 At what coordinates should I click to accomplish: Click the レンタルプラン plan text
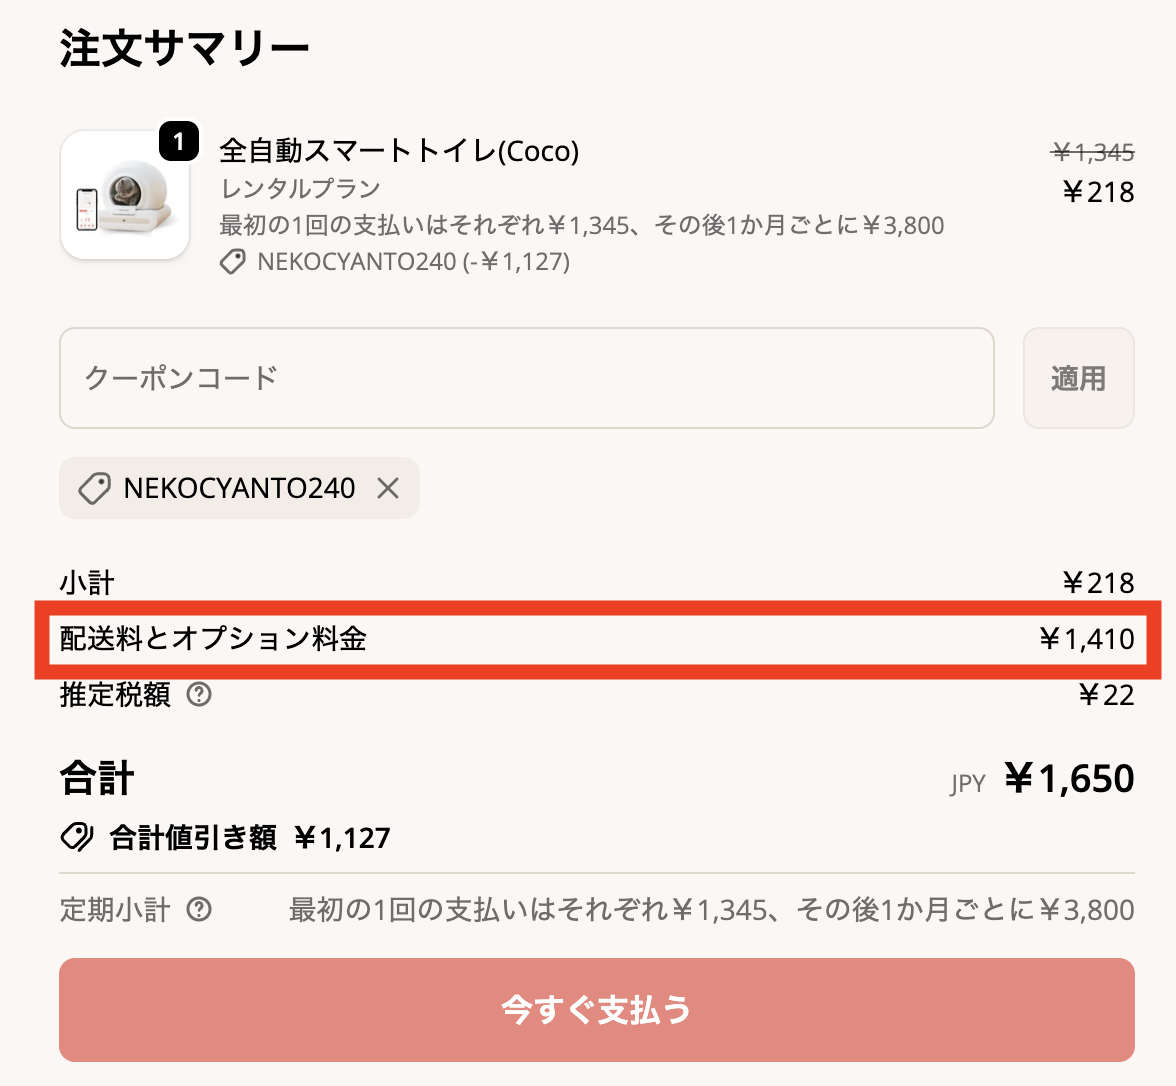pos(300,189)
